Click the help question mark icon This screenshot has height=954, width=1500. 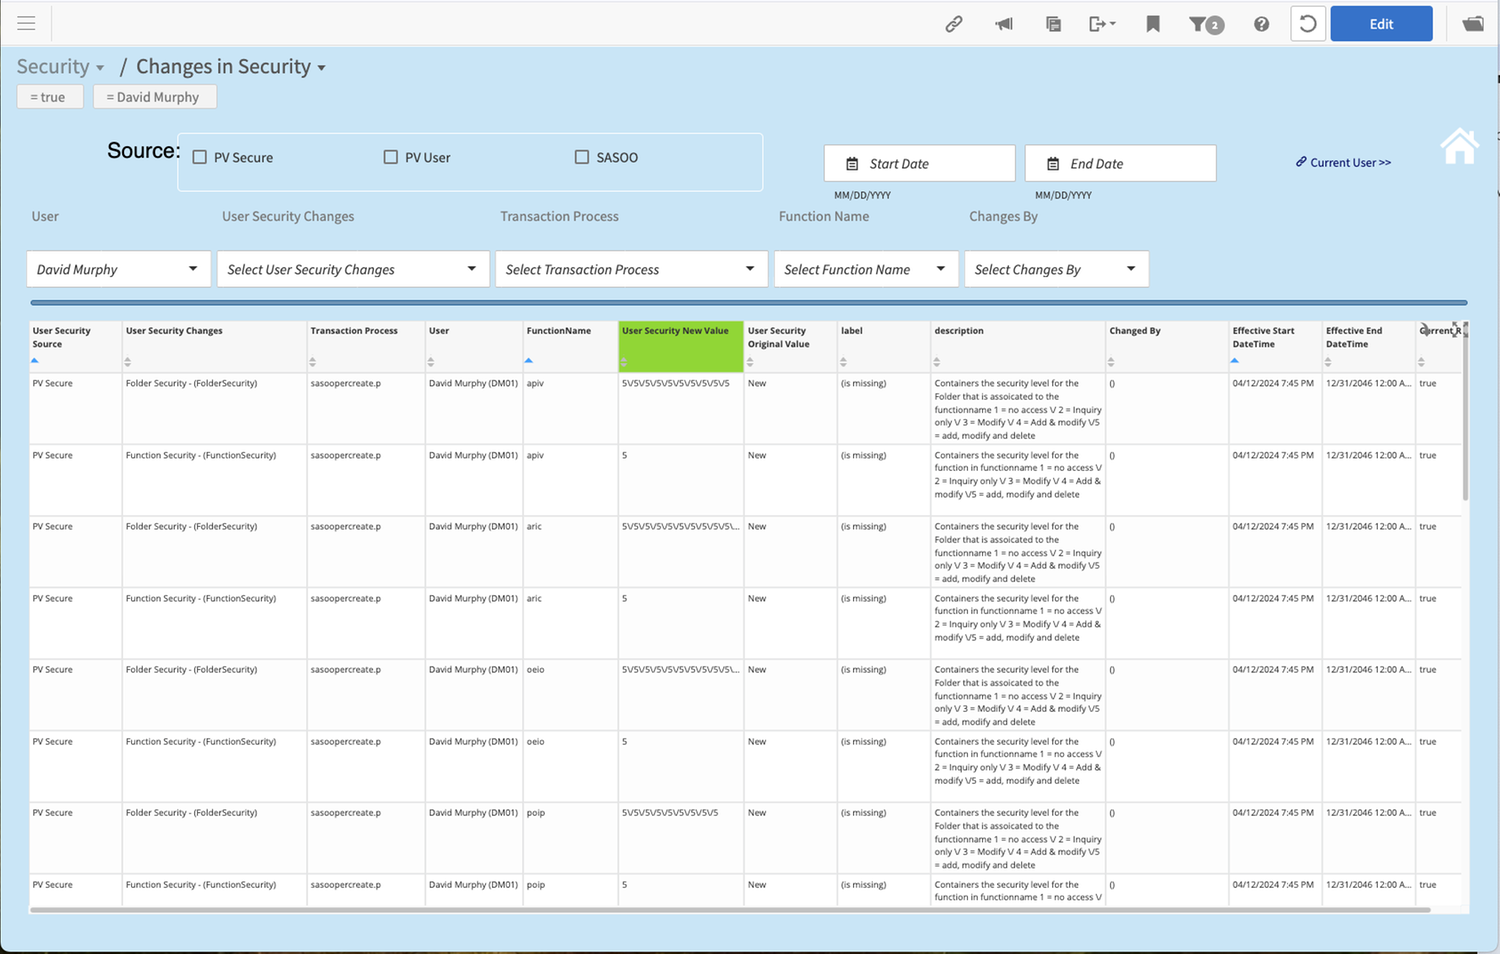pos(1261,23)
